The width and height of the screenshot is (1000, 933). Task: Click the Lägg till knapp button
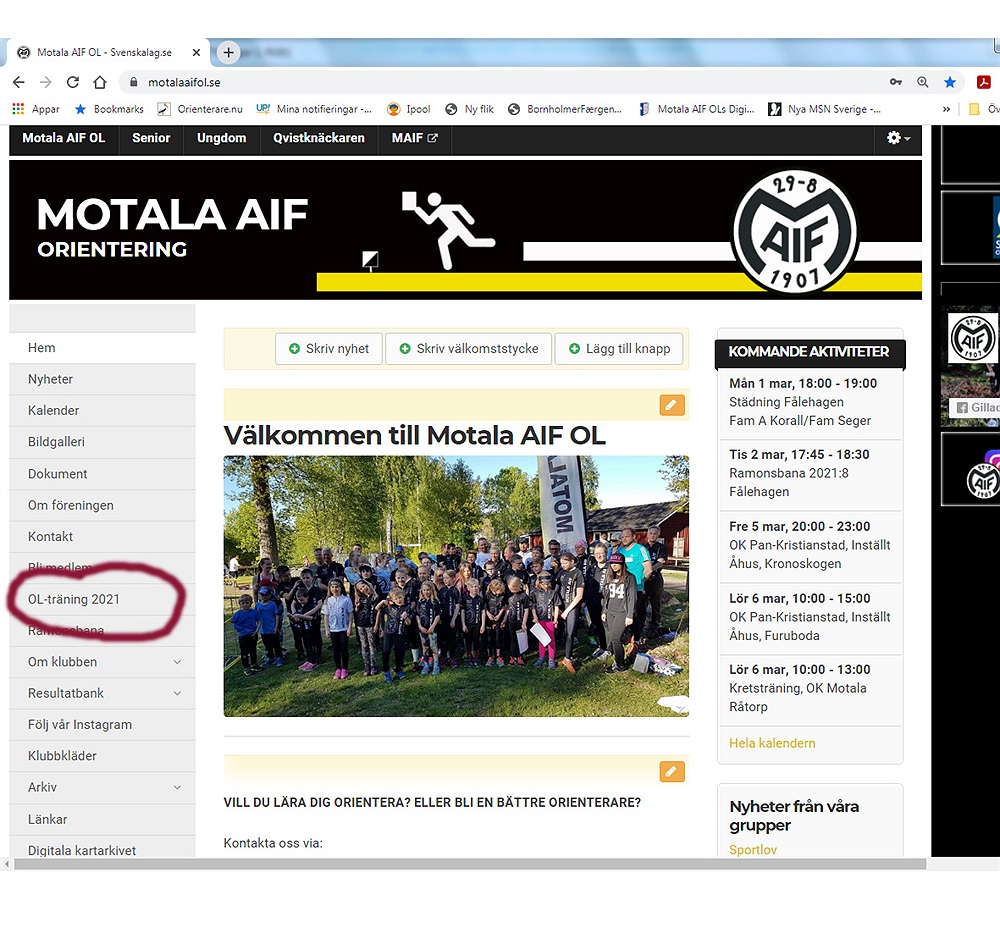[x=619, y=349]
